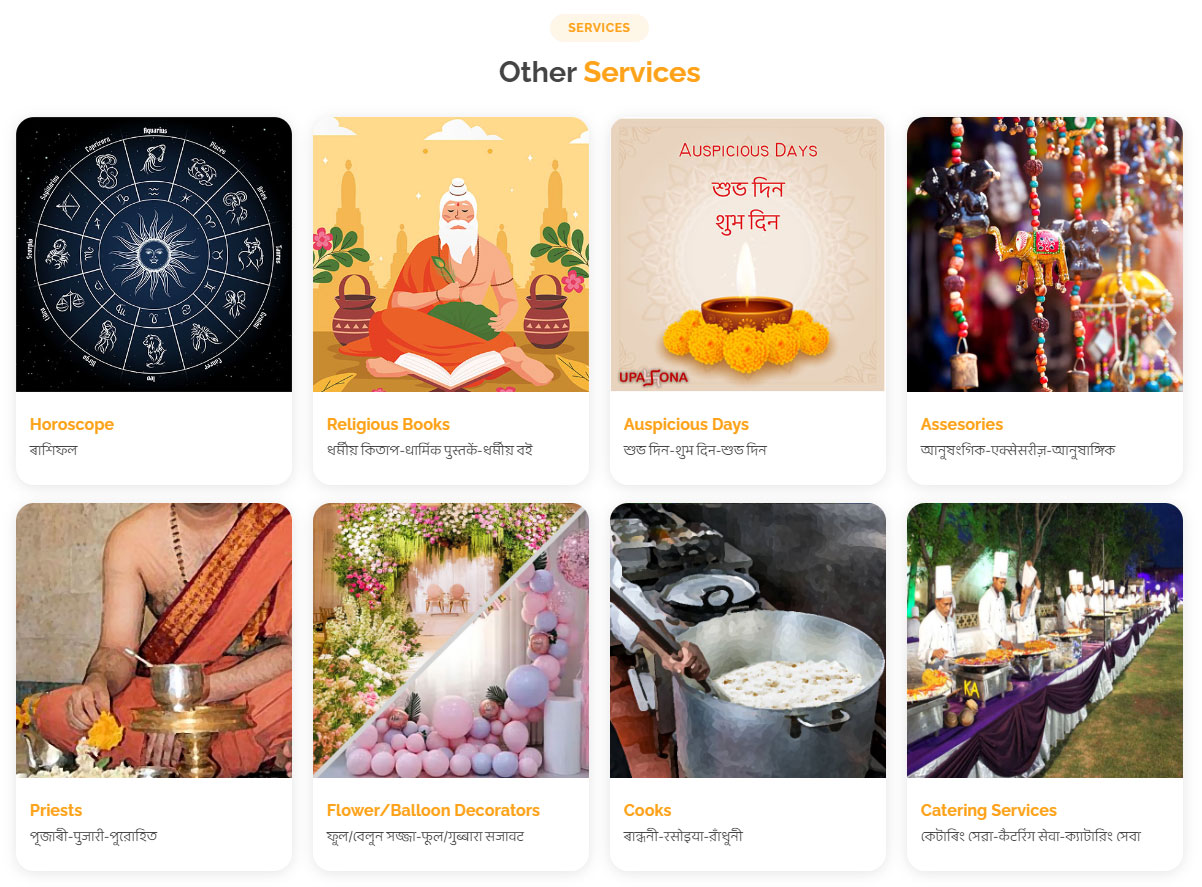This screenshot has width=1202, height=887.
Task: Open the Religious Books title link
Action: (388, 424)
